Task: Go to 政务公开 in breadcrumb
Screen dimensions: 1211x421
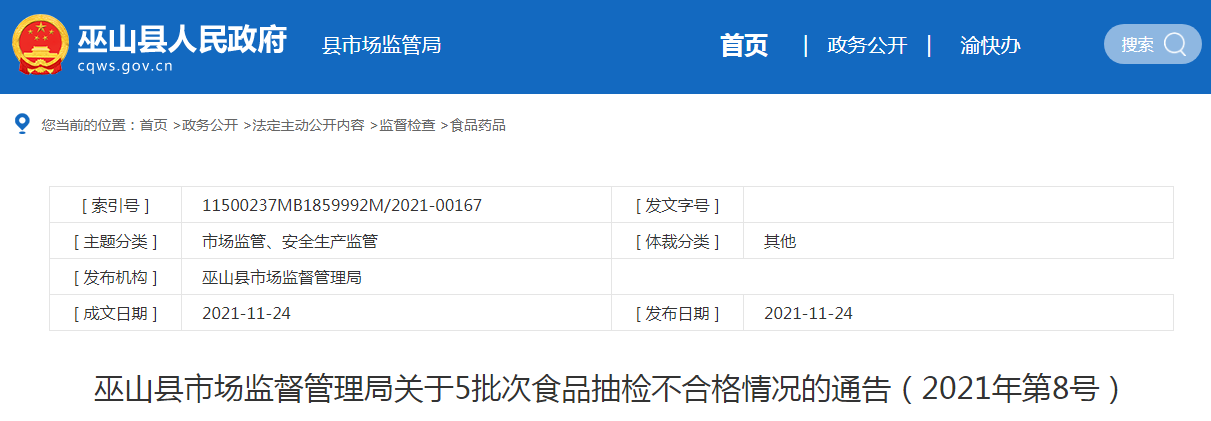Action: click(210, 125)
